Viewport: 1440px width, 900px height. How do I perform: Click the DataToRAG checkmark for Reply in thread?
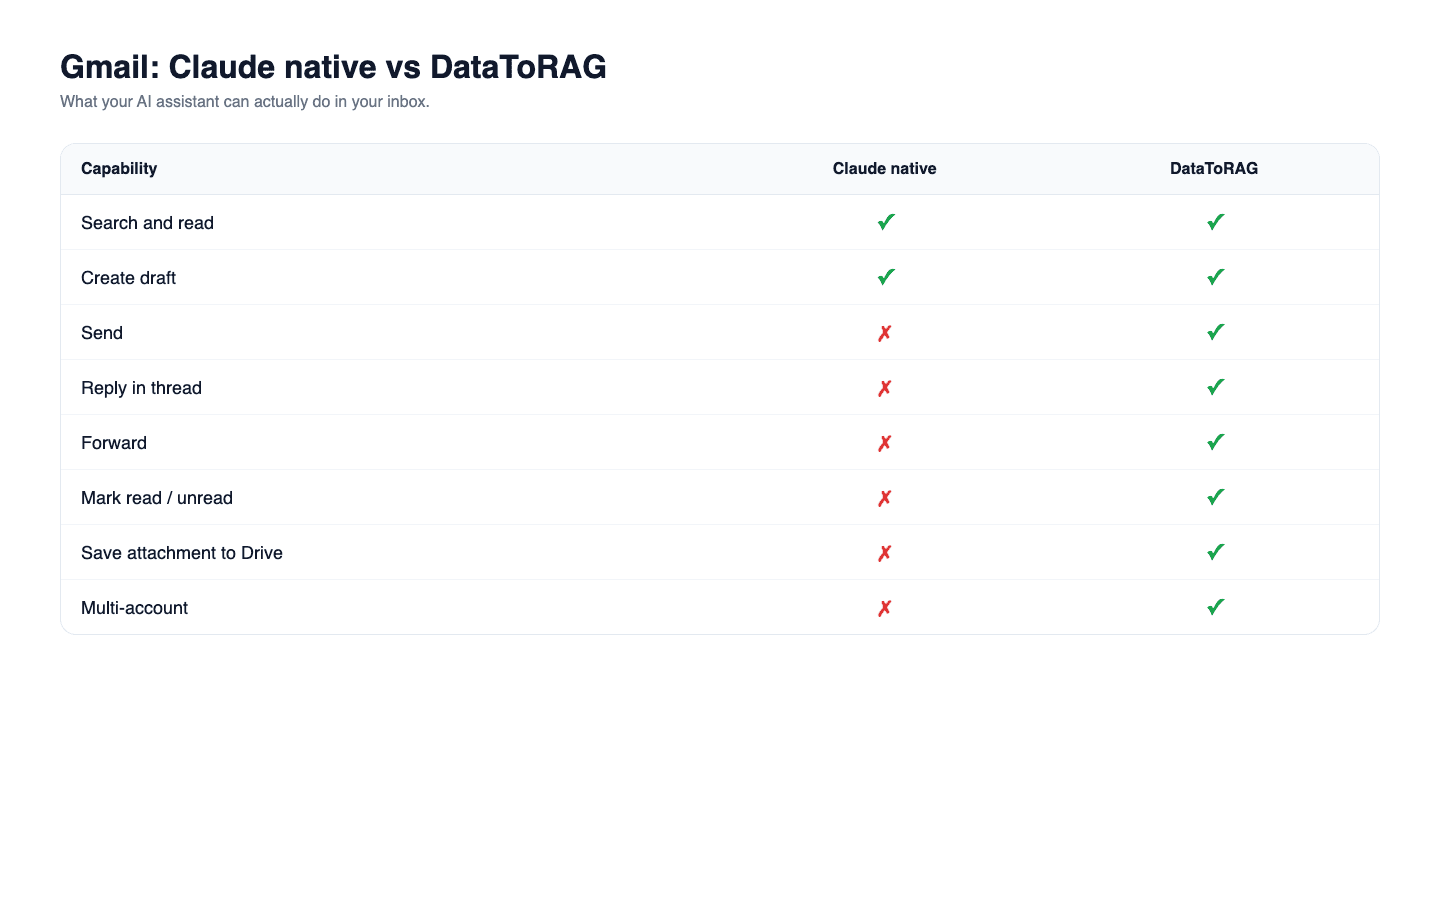[x=1215, y=387]
